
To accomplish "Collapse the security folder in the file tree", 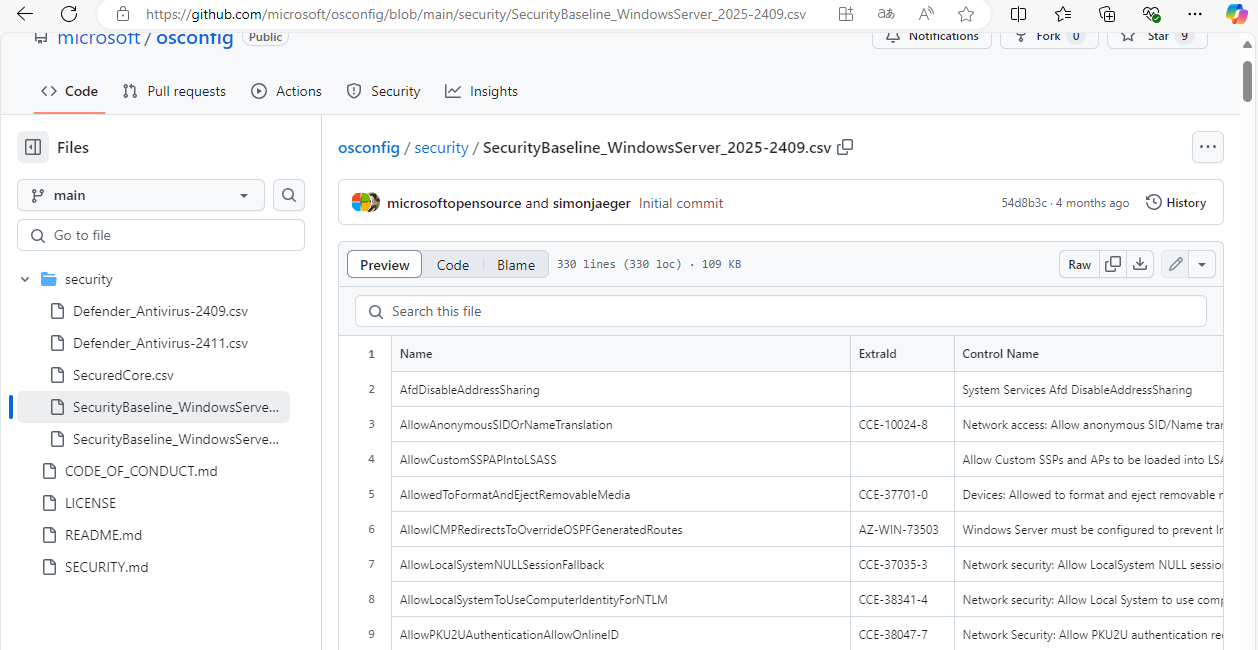I will [24, 279].
